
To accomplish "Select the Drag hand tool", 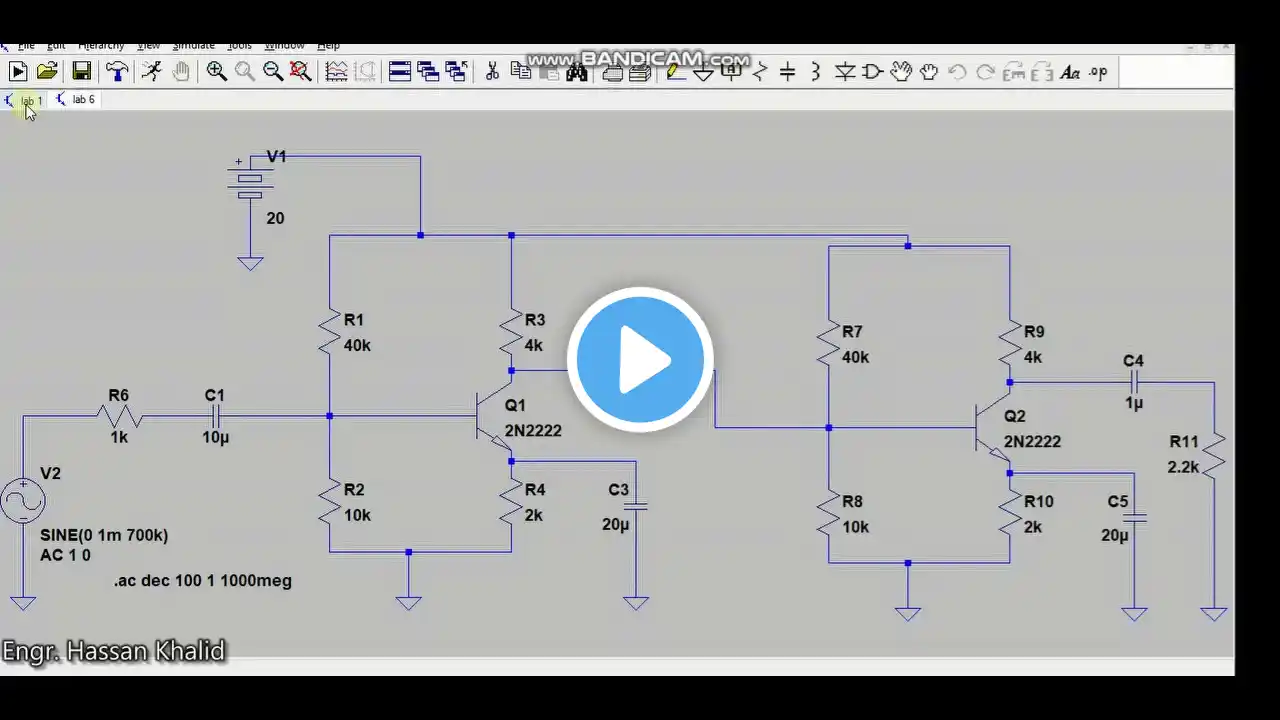I will 929,71.
